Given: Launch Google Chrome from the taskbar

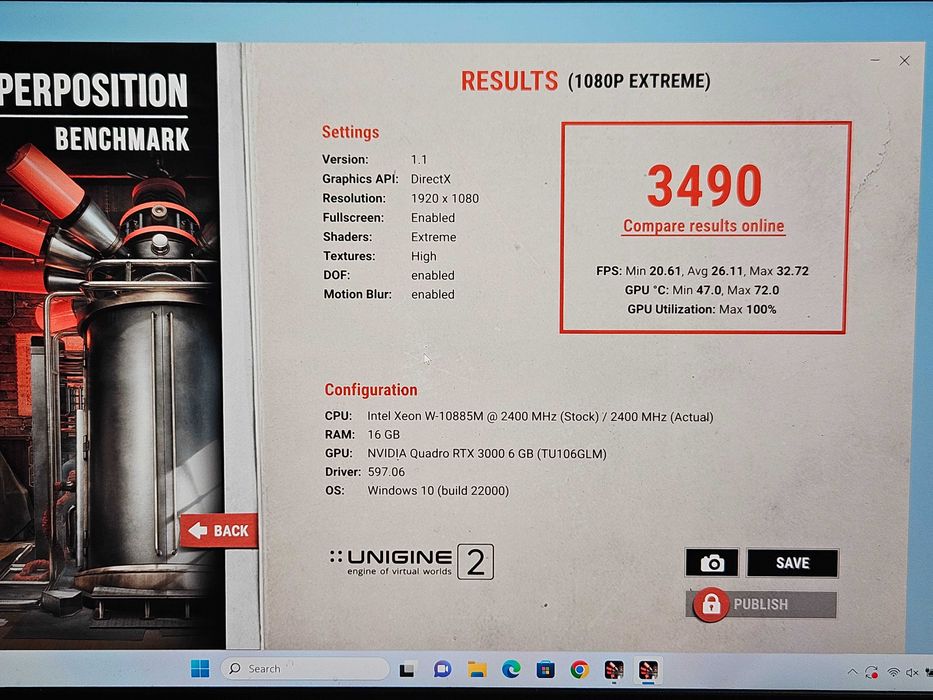Looking at the screenshot, I should 580,670.
